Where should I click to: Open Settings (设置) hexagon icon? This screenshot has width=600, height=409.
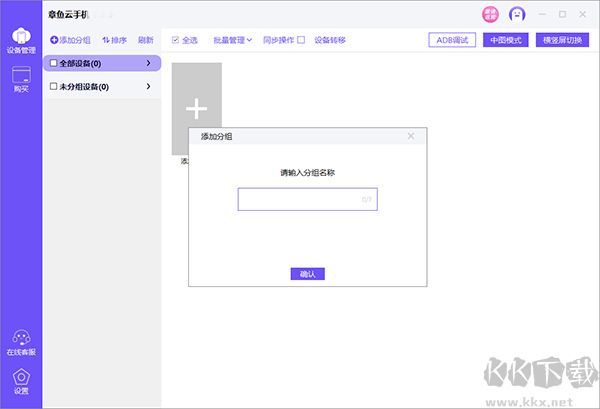[x=21, y=381]
